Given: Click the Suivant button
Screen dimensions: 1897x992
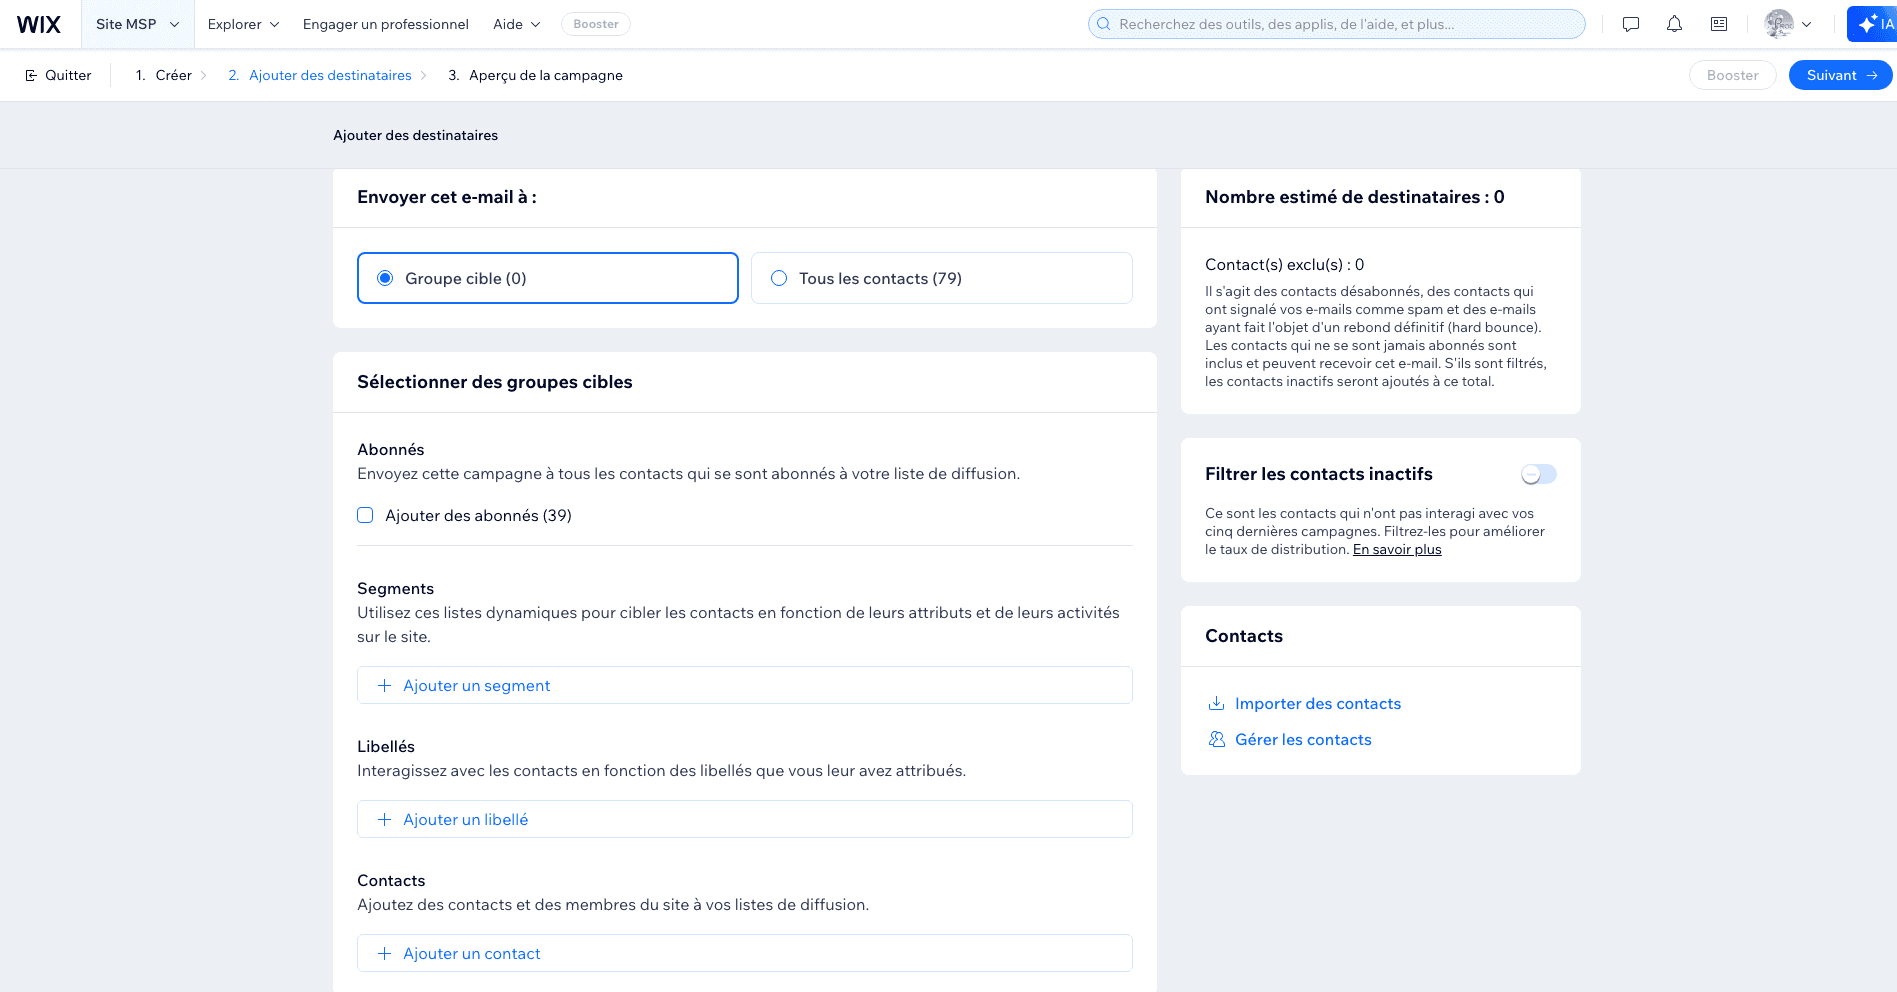Looking at the screenshot, I should [1839, 75].
